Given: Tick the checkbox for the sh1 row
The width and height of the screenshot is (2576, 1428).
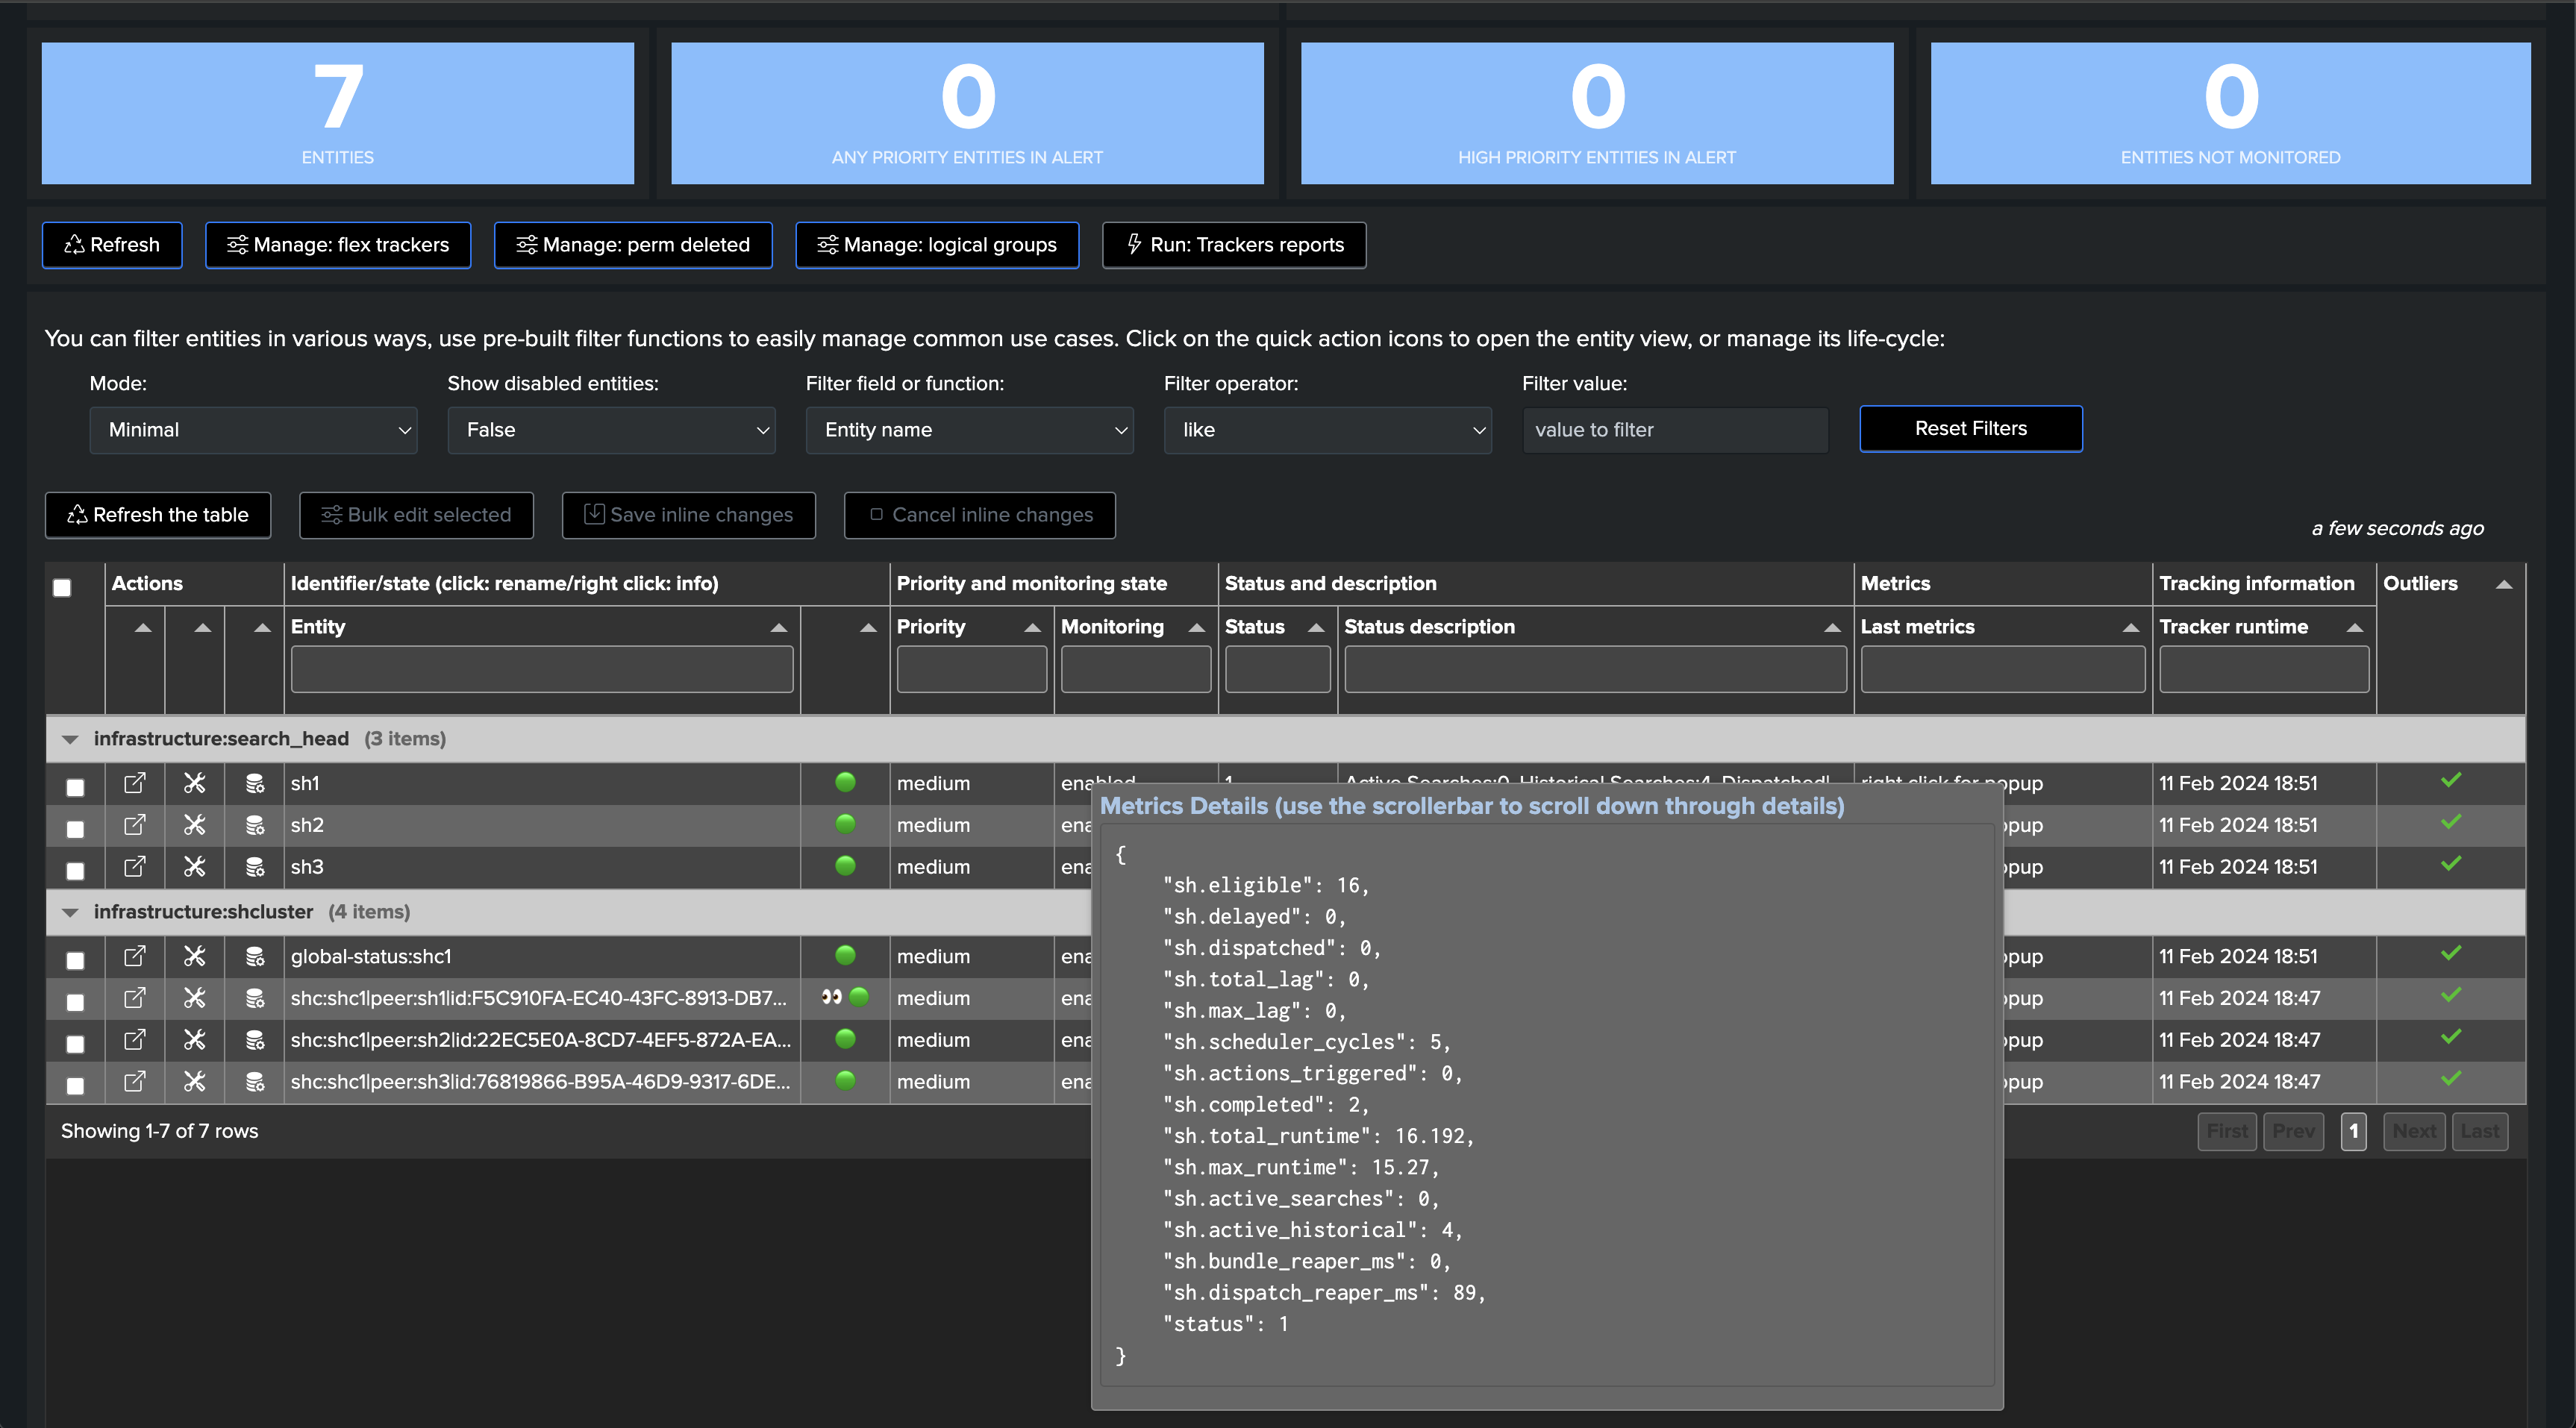Looking at the screenshot, I should [75, 787].
